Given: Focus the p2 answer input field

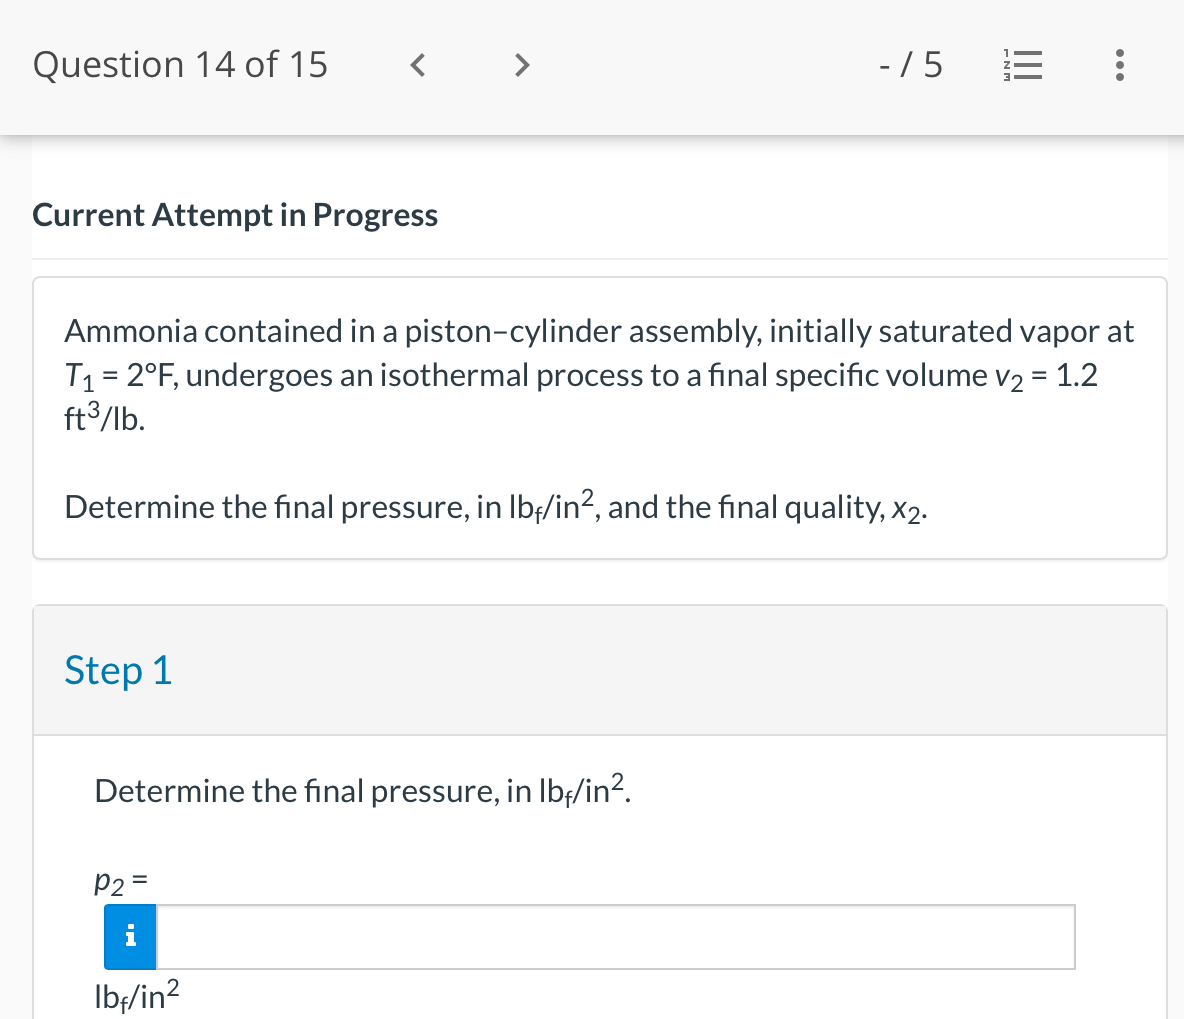Looking at the screenshot, I should click(615, 937).
